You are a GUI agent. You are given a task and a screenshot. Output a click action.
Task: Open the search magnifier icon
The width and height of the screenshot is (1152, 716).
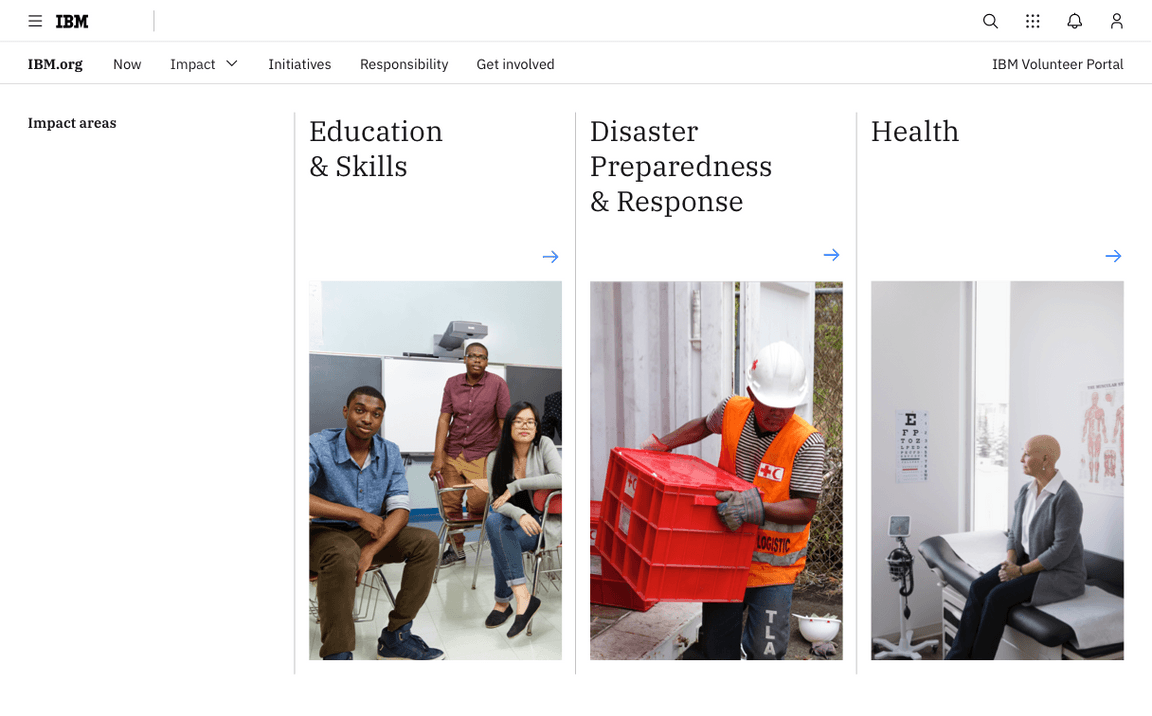(x=990, y=21)
